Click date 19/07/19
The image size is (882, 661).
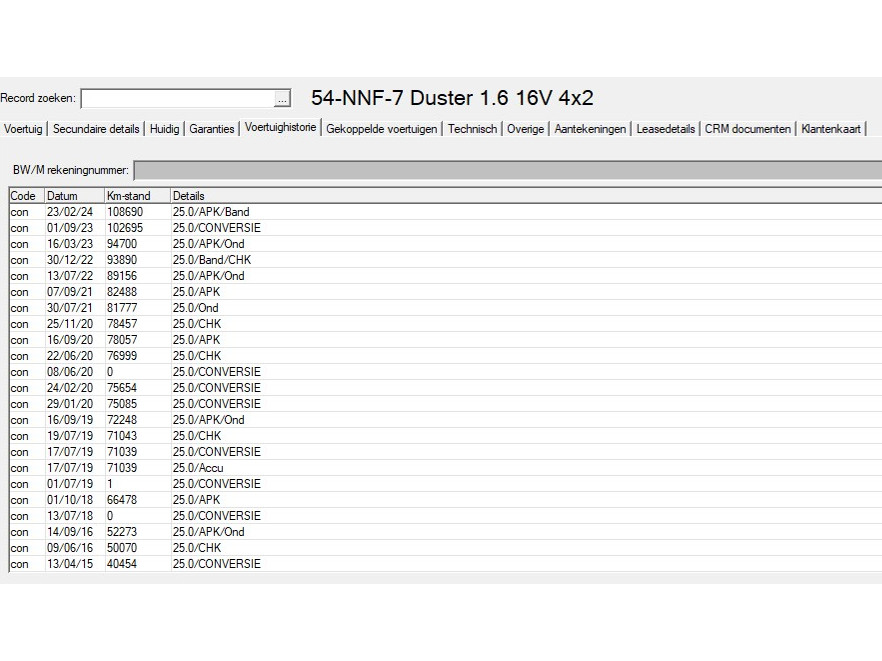(70, 436)
